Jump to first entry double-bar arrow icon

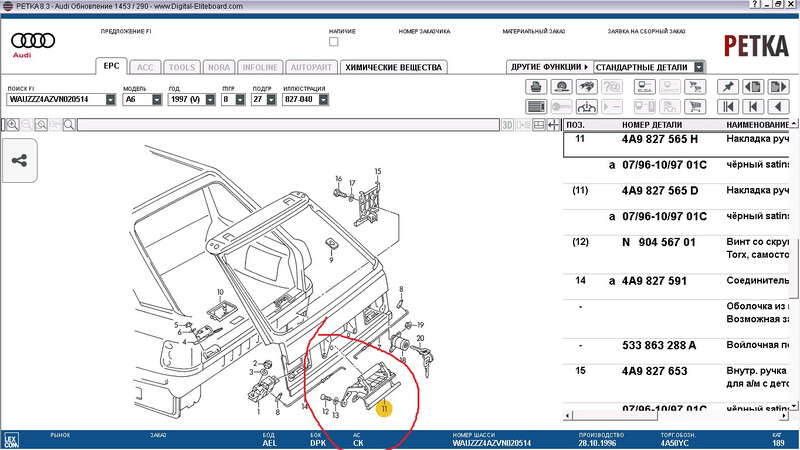[x=728, y=107]
